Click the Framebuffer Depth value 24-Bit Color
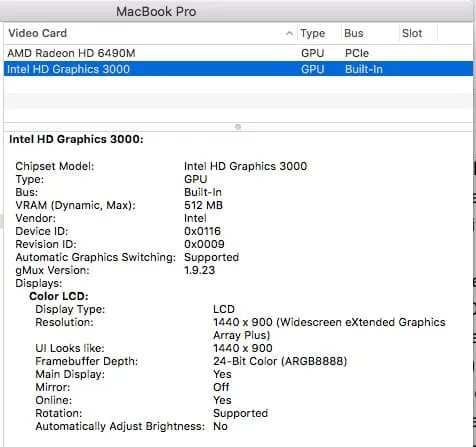The width and height of the screenshot is (476, 447). [280, 361]
